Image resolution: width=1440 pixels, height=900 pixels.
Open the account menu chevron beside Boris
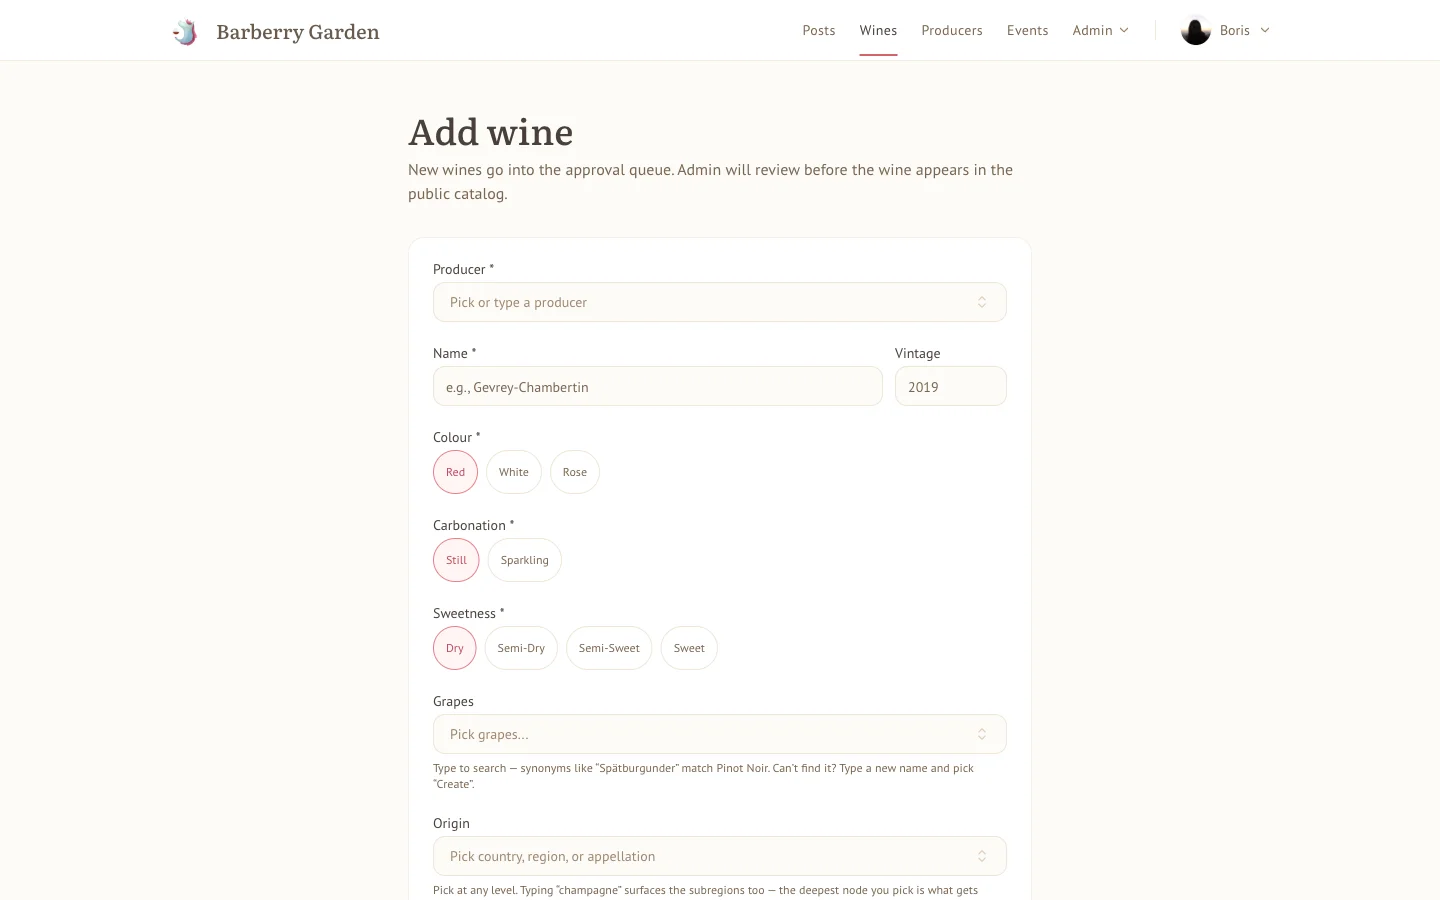click(x=1264, y=30)
